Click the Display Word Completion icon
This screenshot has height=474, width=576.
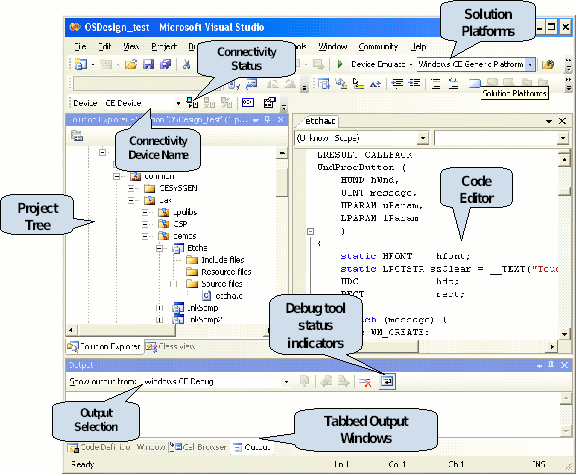375,84
